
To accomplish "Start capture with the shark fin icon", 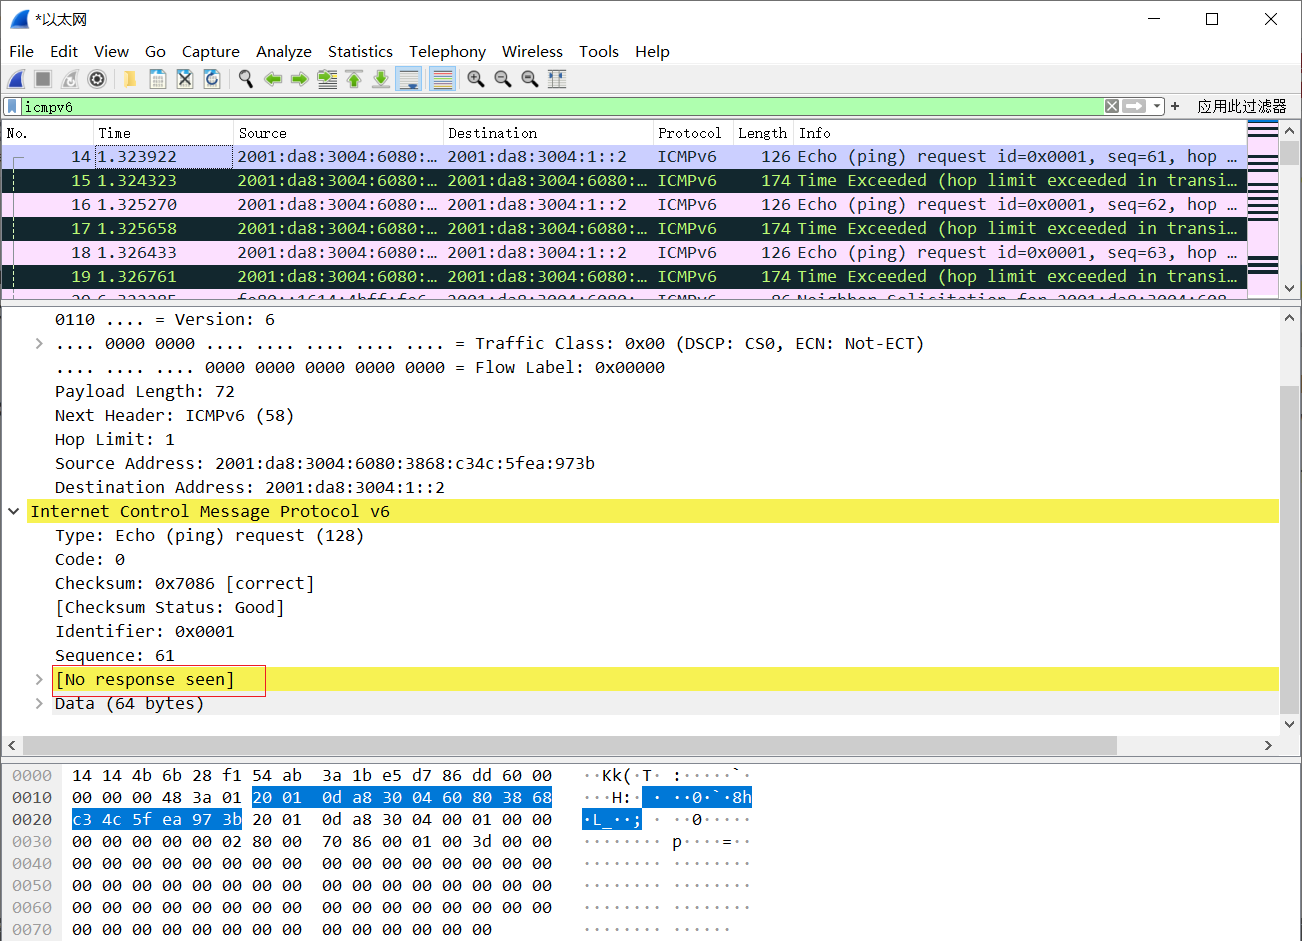I will [16, 79].
